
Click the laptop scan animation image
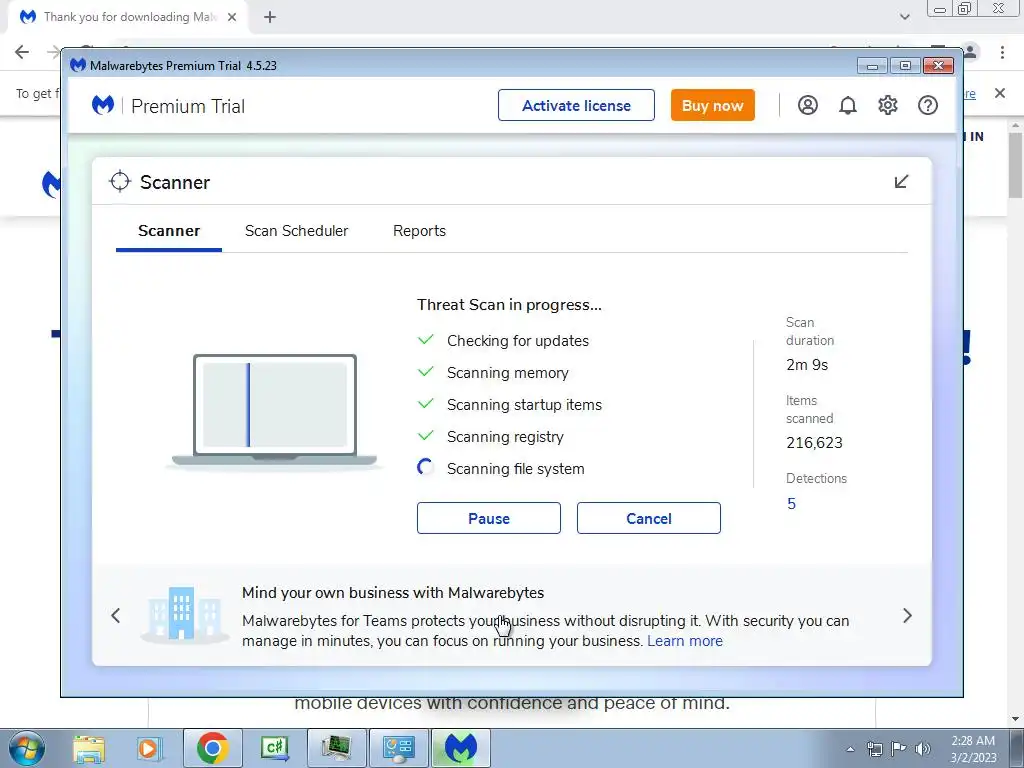tap(274, 411)
